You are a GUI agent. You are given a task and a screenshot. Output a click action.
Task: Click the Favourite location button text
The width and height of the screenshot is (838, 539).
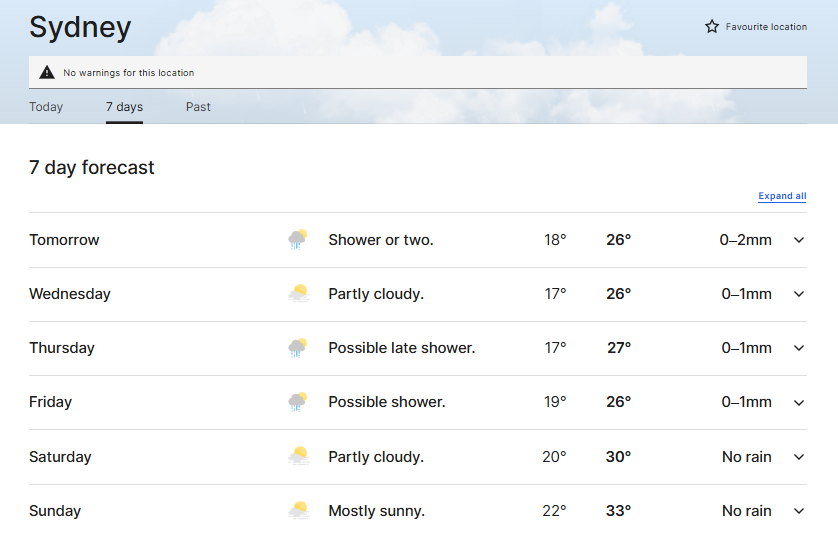766,27
